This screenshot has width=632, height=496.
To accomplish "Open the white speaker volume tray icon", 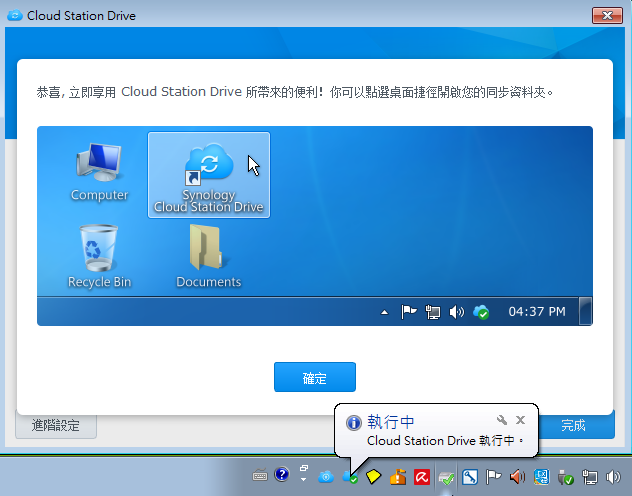I will [x=613, y=477].
